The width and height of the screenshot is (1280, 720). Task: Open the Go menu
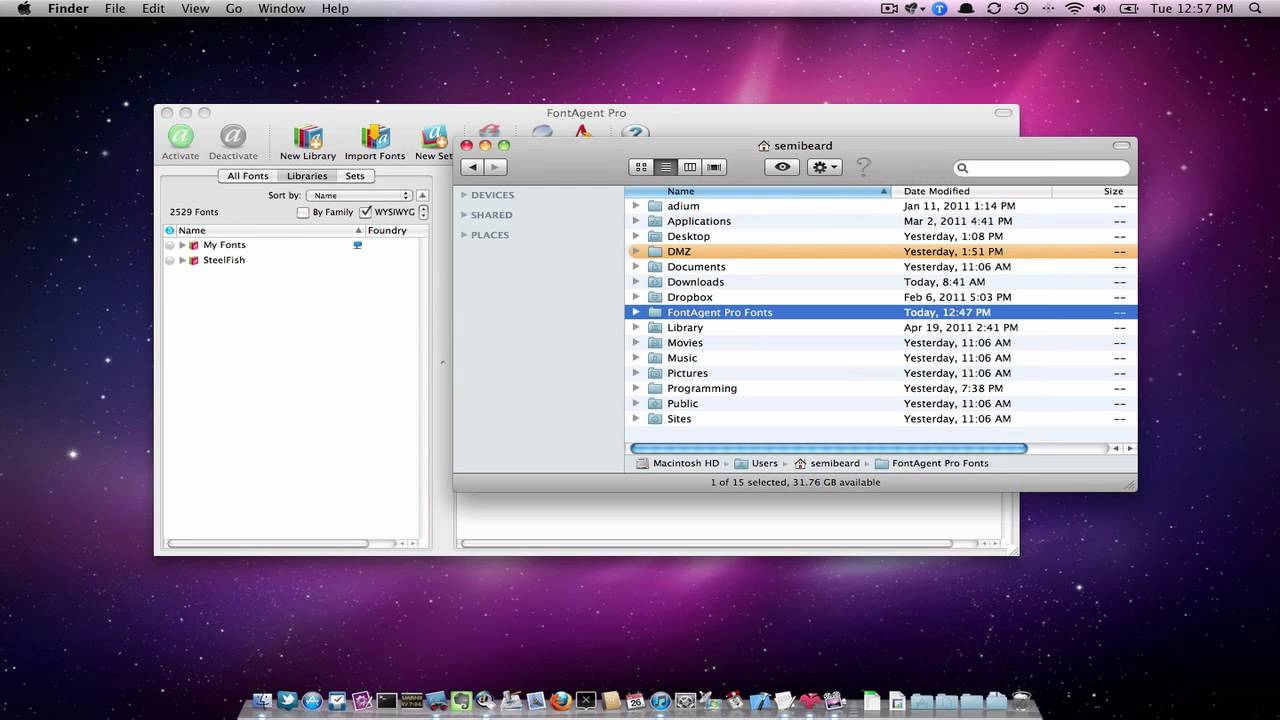[x=234, y=8]
